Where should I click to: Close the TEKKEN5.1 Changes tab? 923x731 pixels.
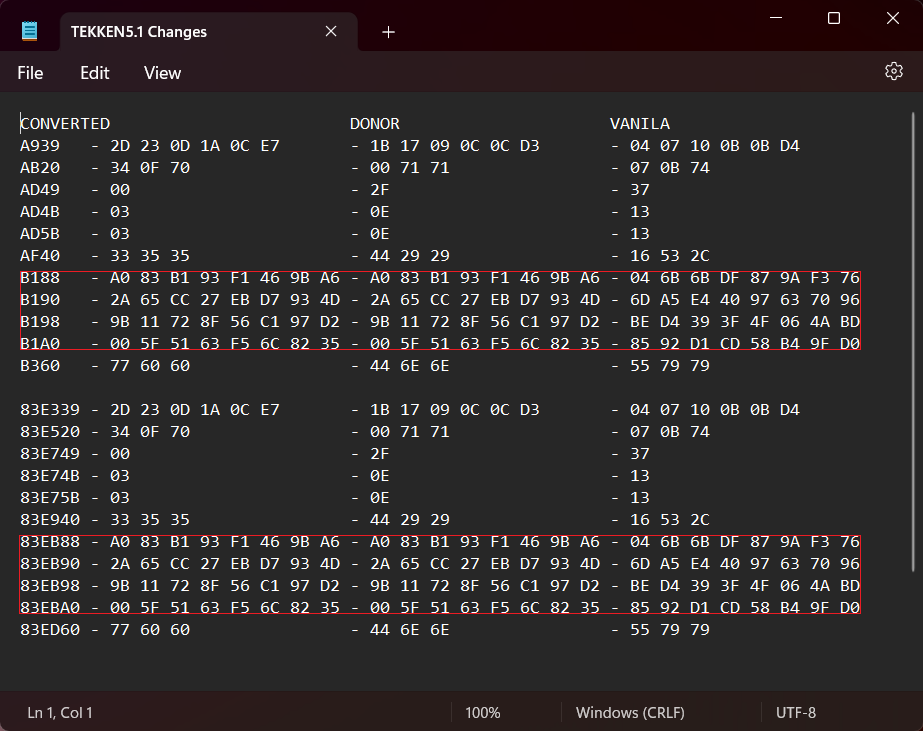click(331, 31)
